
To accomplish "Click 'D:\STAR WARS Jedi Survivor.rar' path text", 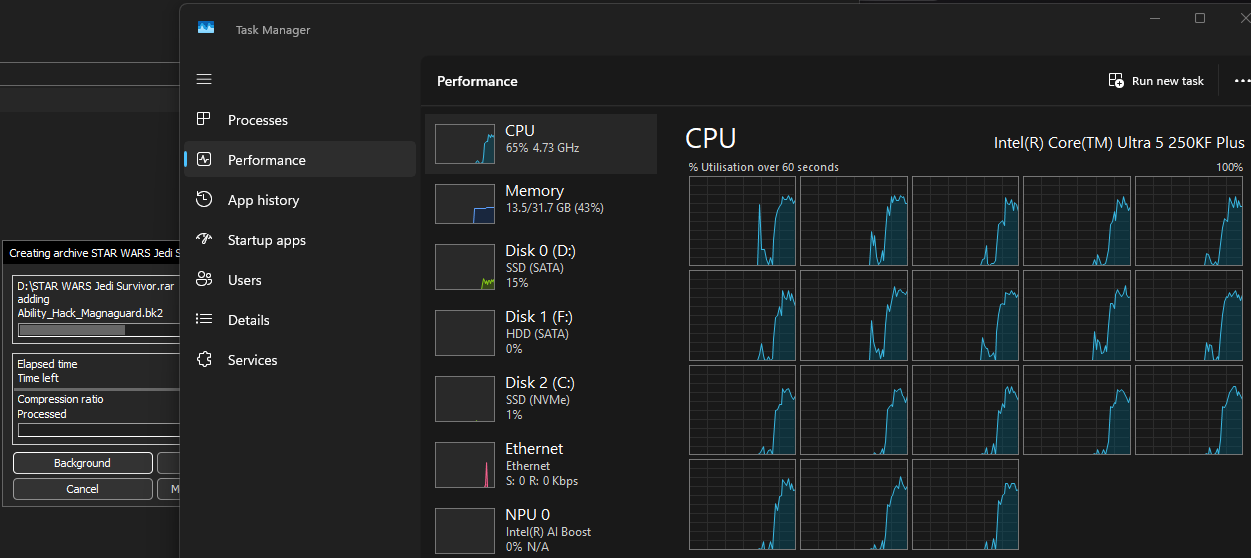I will click(x=95, y=285).
